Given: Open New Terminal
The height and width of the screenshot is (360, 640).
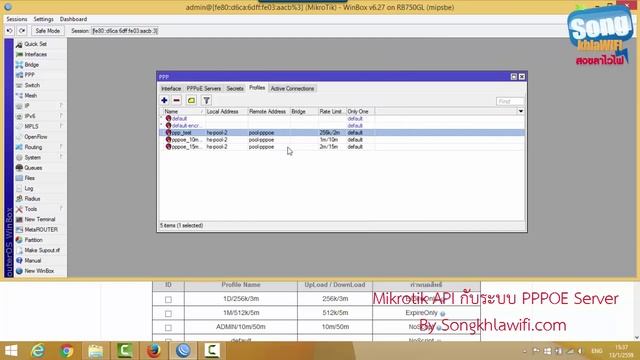Looking at the screenshot, I should 40,219.
